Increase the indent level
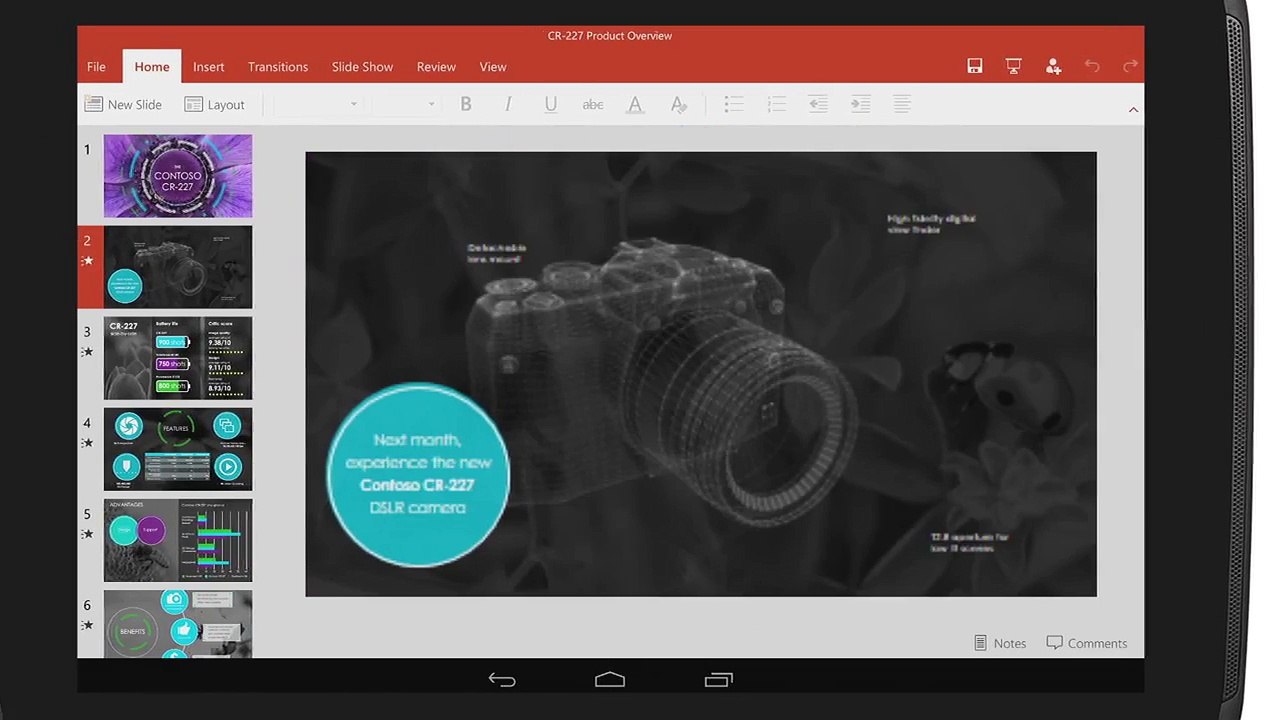The image size is (1280, 720). click(860, 104)
